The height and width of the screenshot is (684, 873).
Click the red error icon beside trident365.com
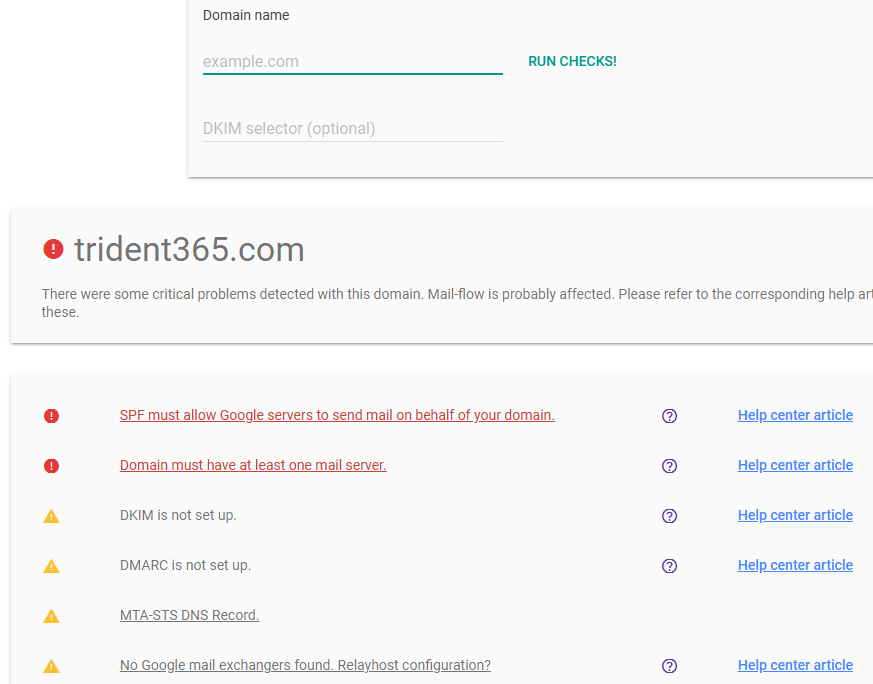click(x=53, y=249)
